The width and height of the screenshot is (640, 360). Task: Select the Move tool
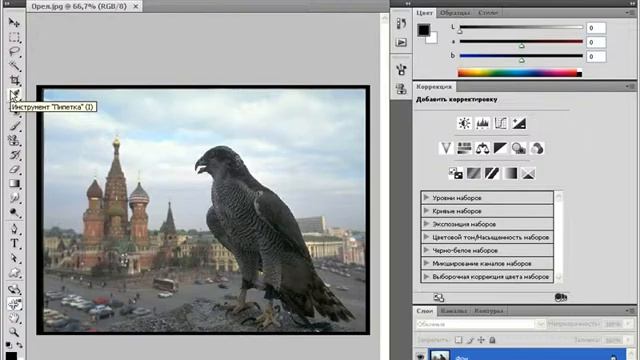14,22
